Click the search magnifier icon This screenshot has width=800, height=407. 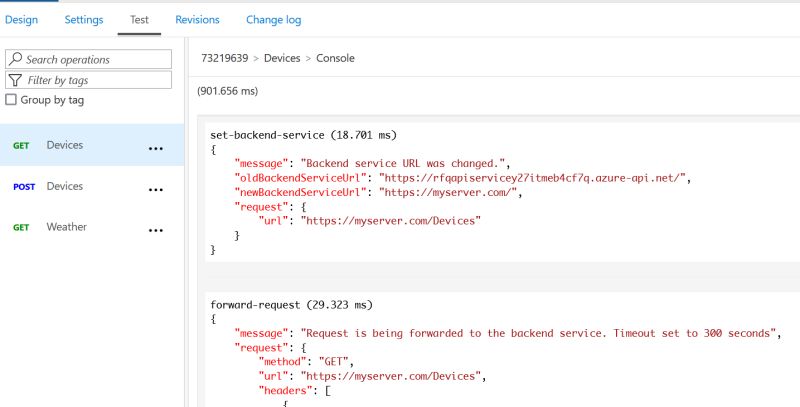16,59
